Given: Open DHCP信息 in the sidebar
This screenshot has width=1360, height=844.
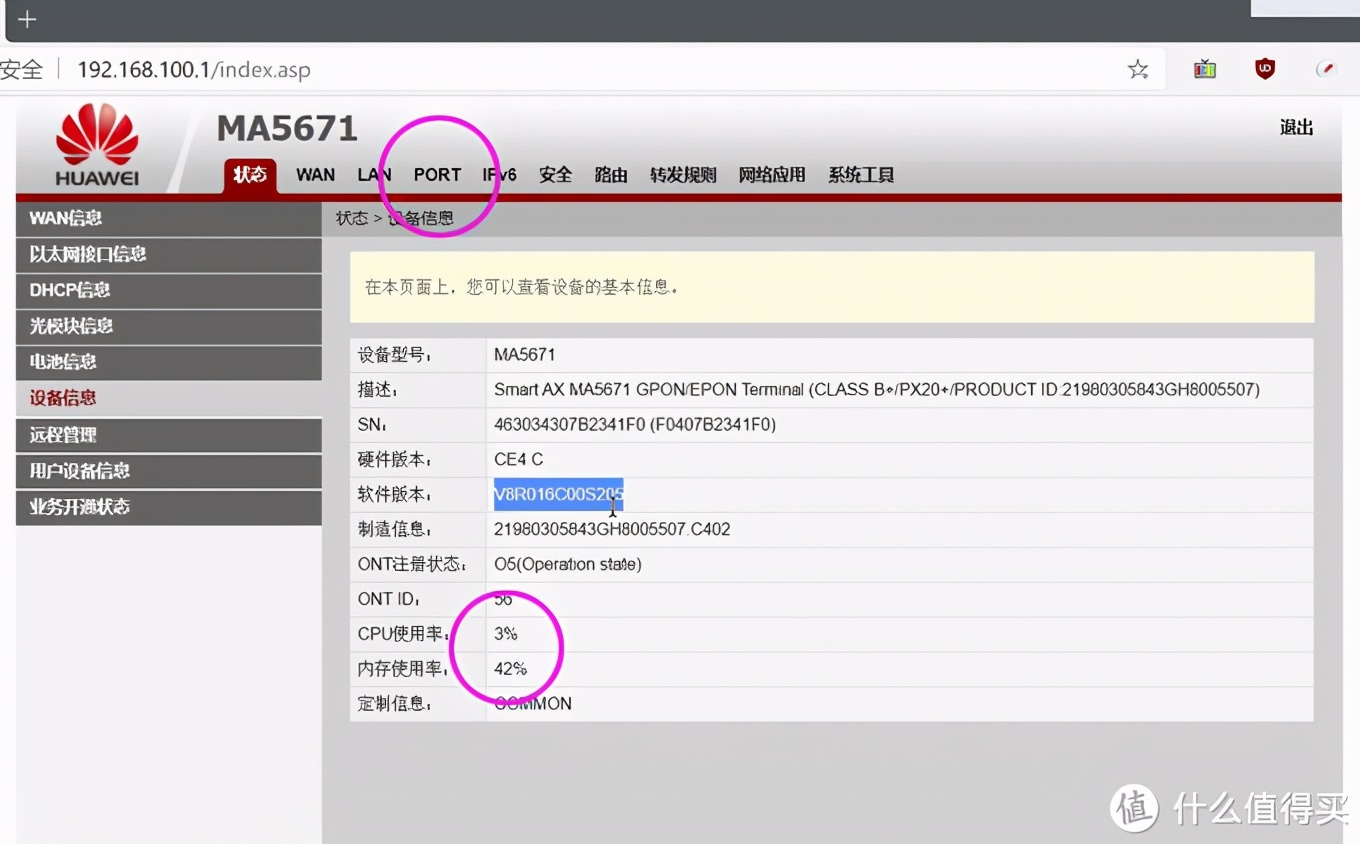Looking at the screenshot, I should [169, 291].
